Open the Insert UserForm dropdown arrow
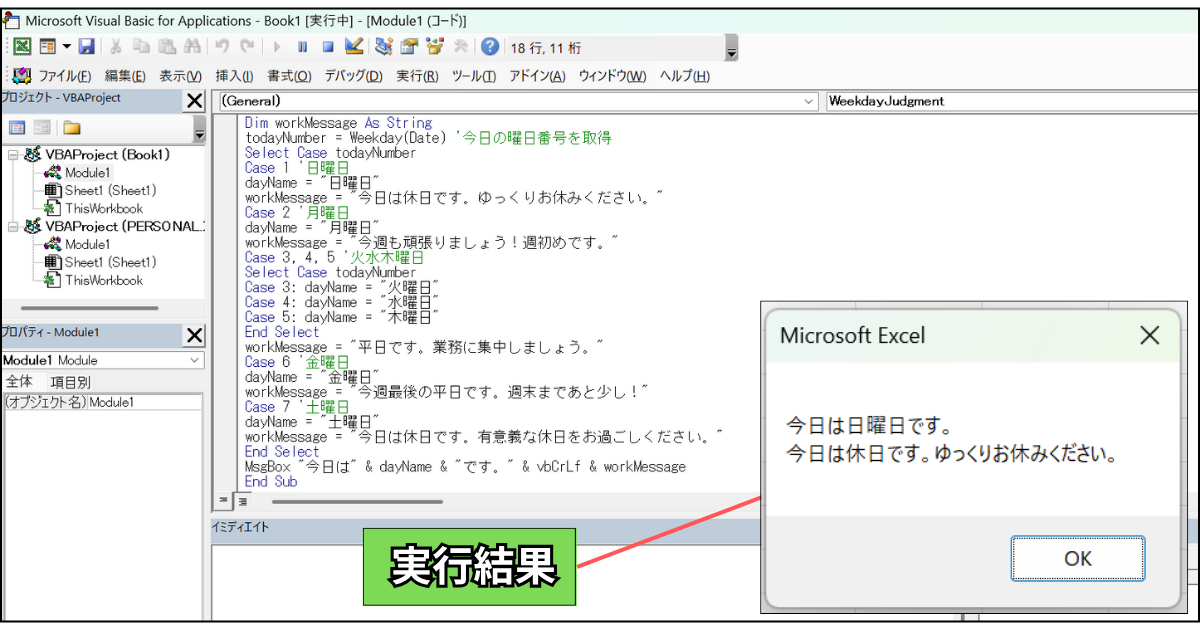Image resolution: width=1200 pixels, height=630 pixels. (66, 46)
